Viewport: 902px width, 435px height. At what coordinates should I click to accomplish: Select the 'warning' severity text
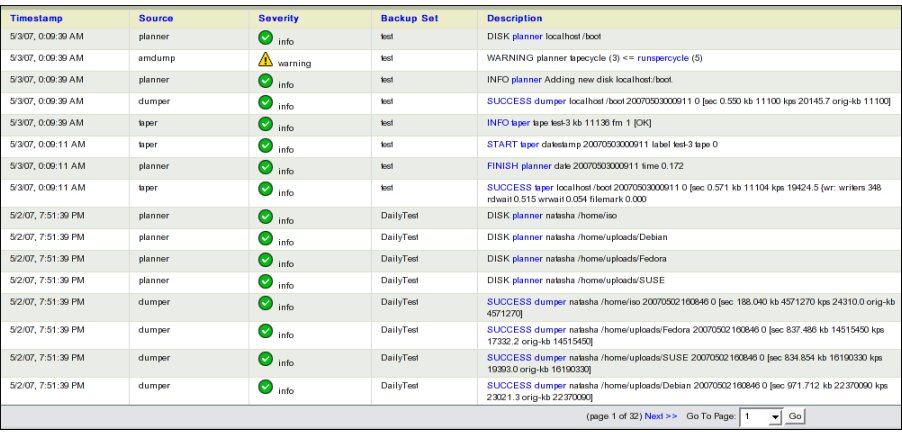(x=294, y=63)
